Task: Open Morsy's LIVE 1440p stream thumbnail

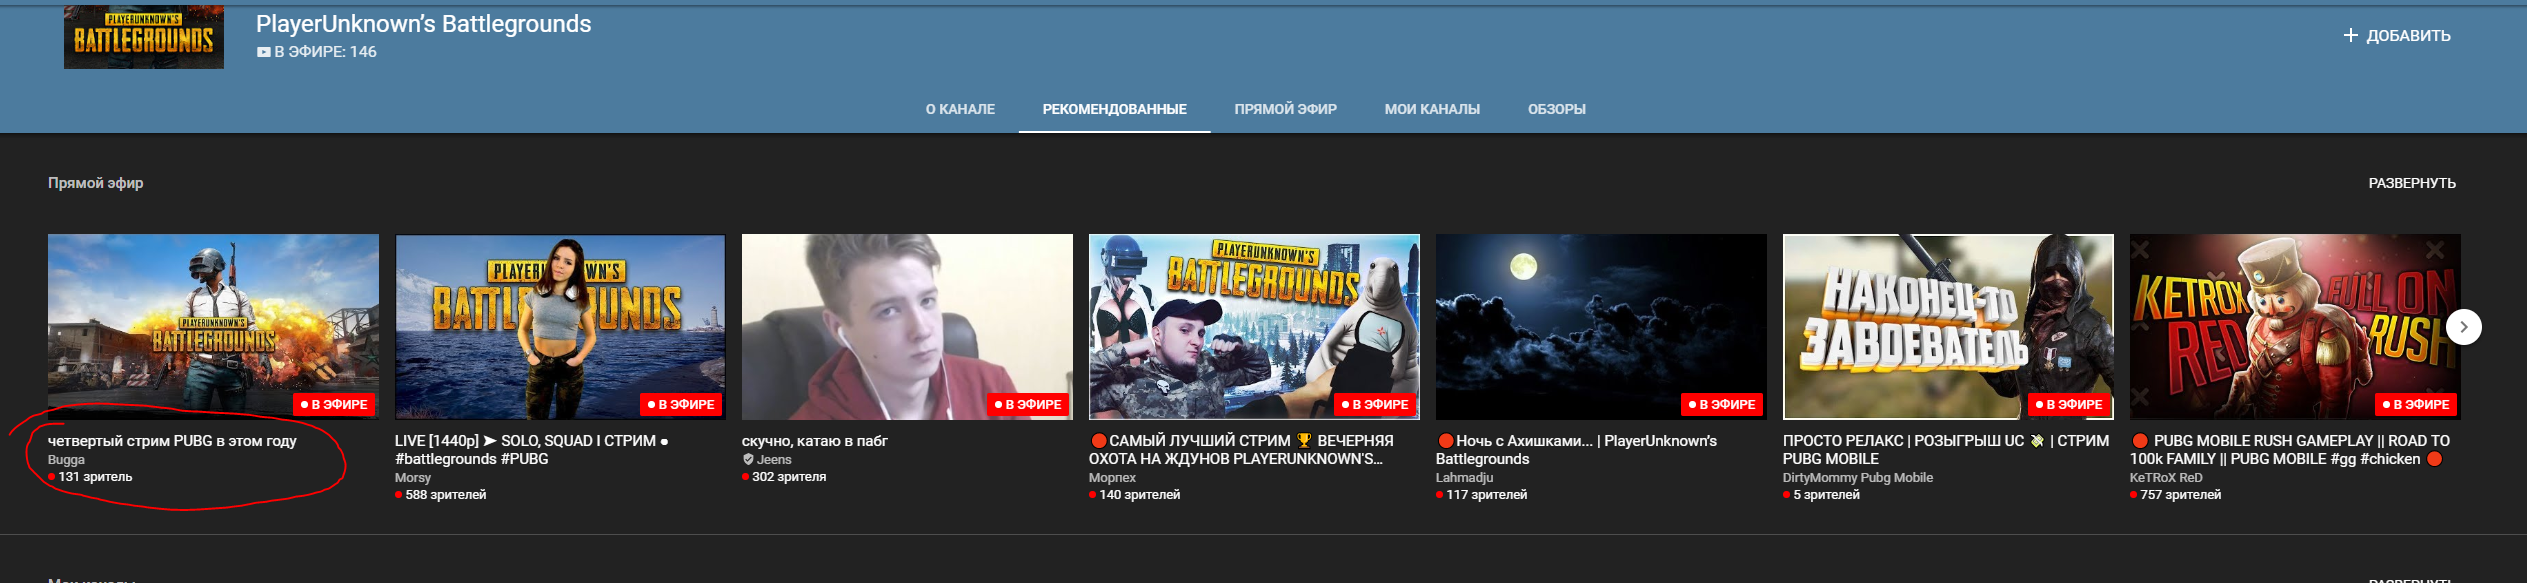Action: 560,326
